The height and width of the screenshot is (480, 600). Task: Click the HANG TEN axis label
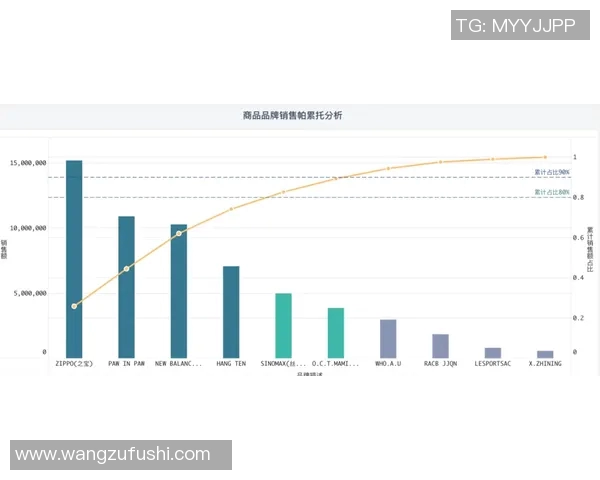(x=231, y=364)
